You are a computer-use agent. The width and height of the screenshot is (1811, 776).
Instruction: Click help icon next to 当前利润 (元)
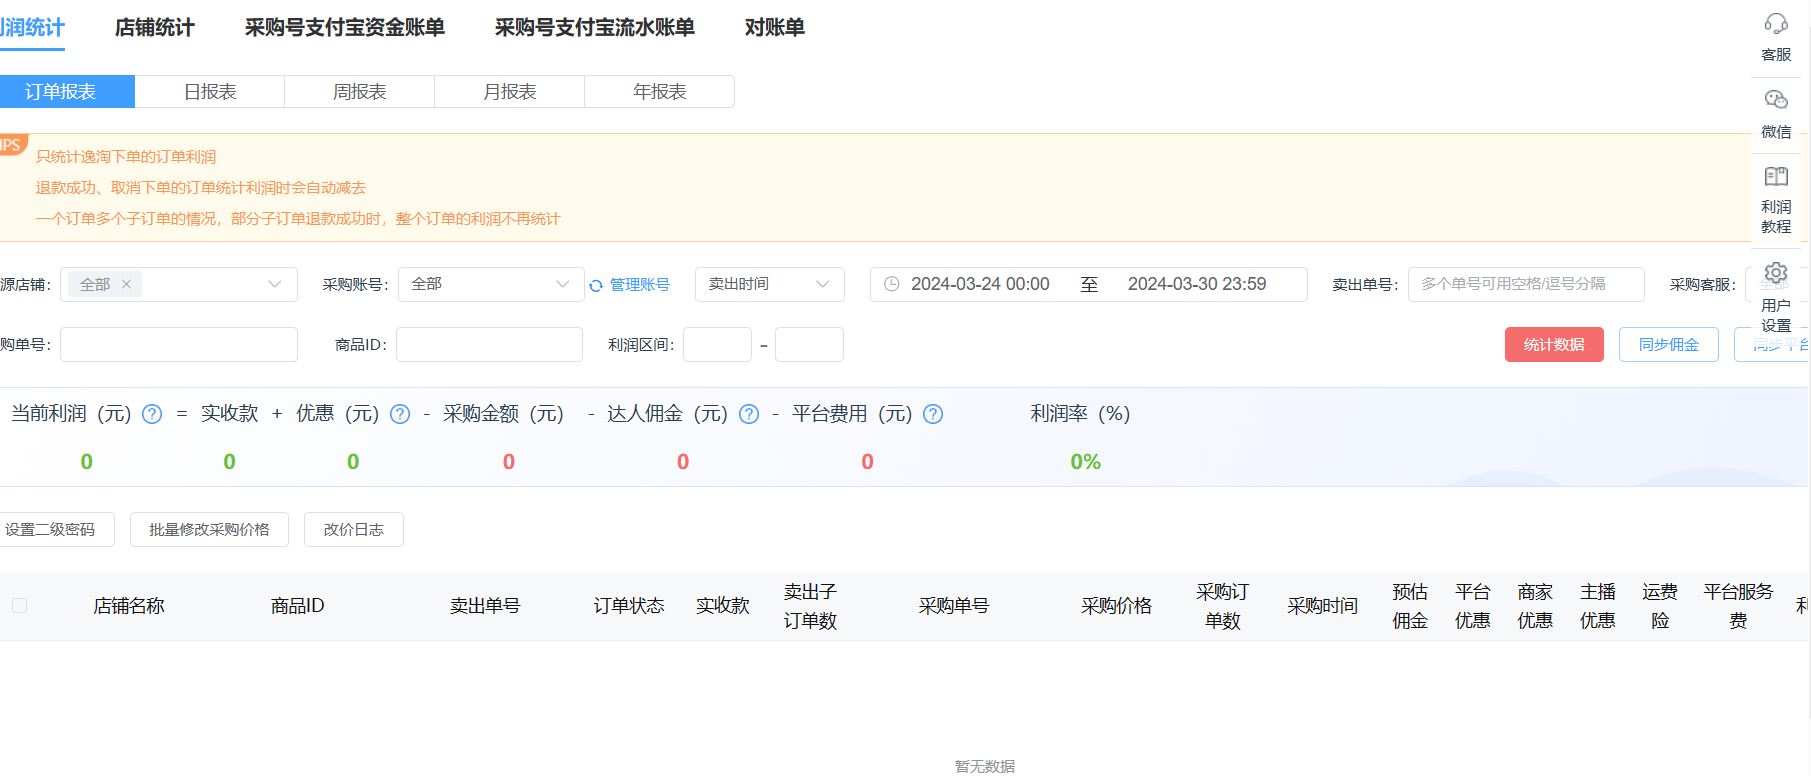[152, 414]
